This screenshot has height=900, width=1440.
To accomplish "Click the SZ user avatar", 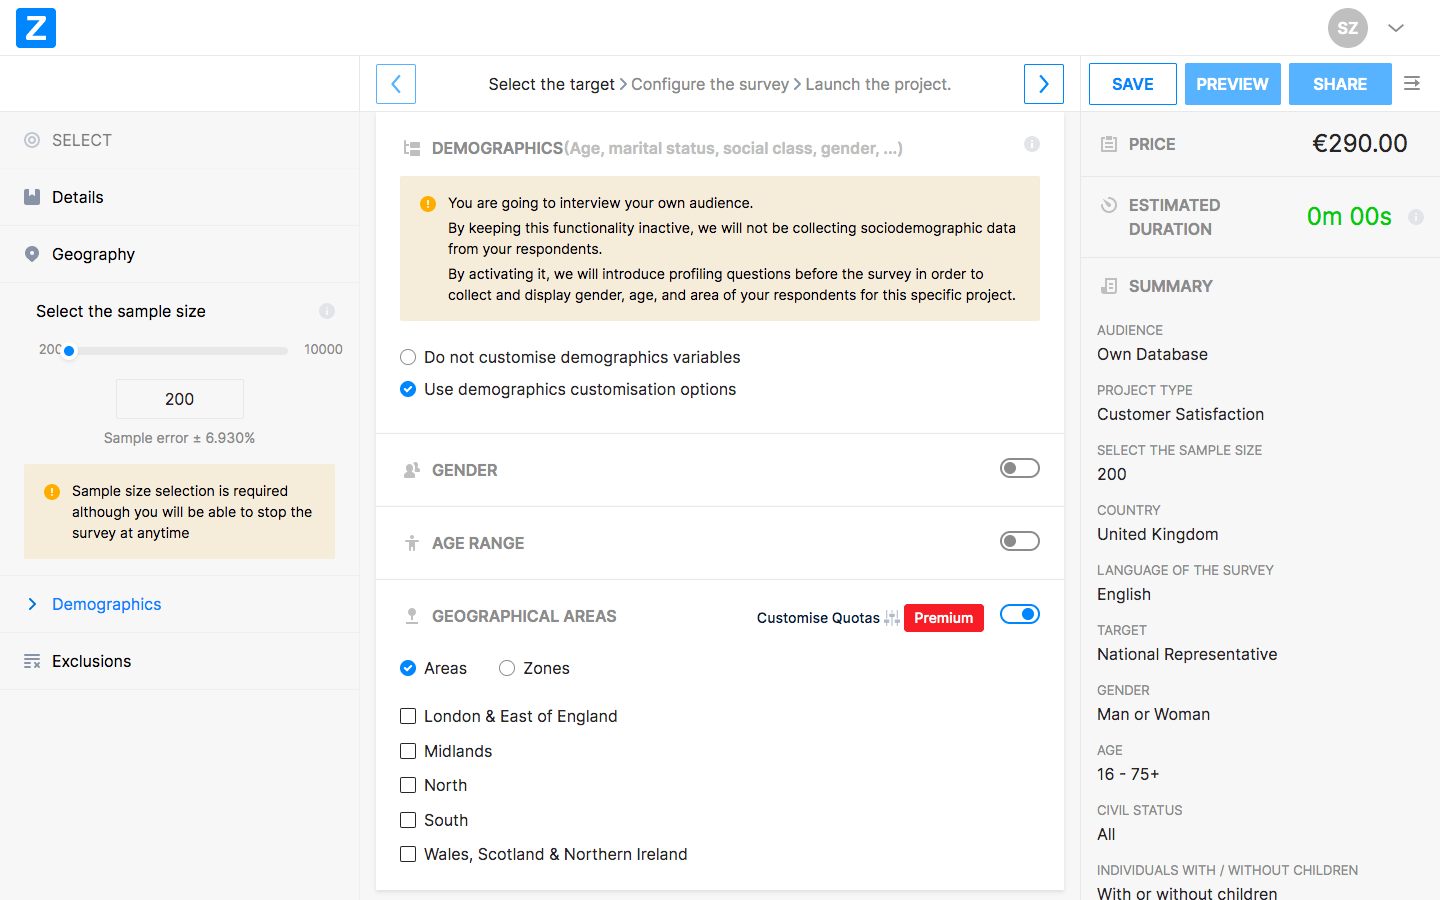I will (x=1347, y=28).
